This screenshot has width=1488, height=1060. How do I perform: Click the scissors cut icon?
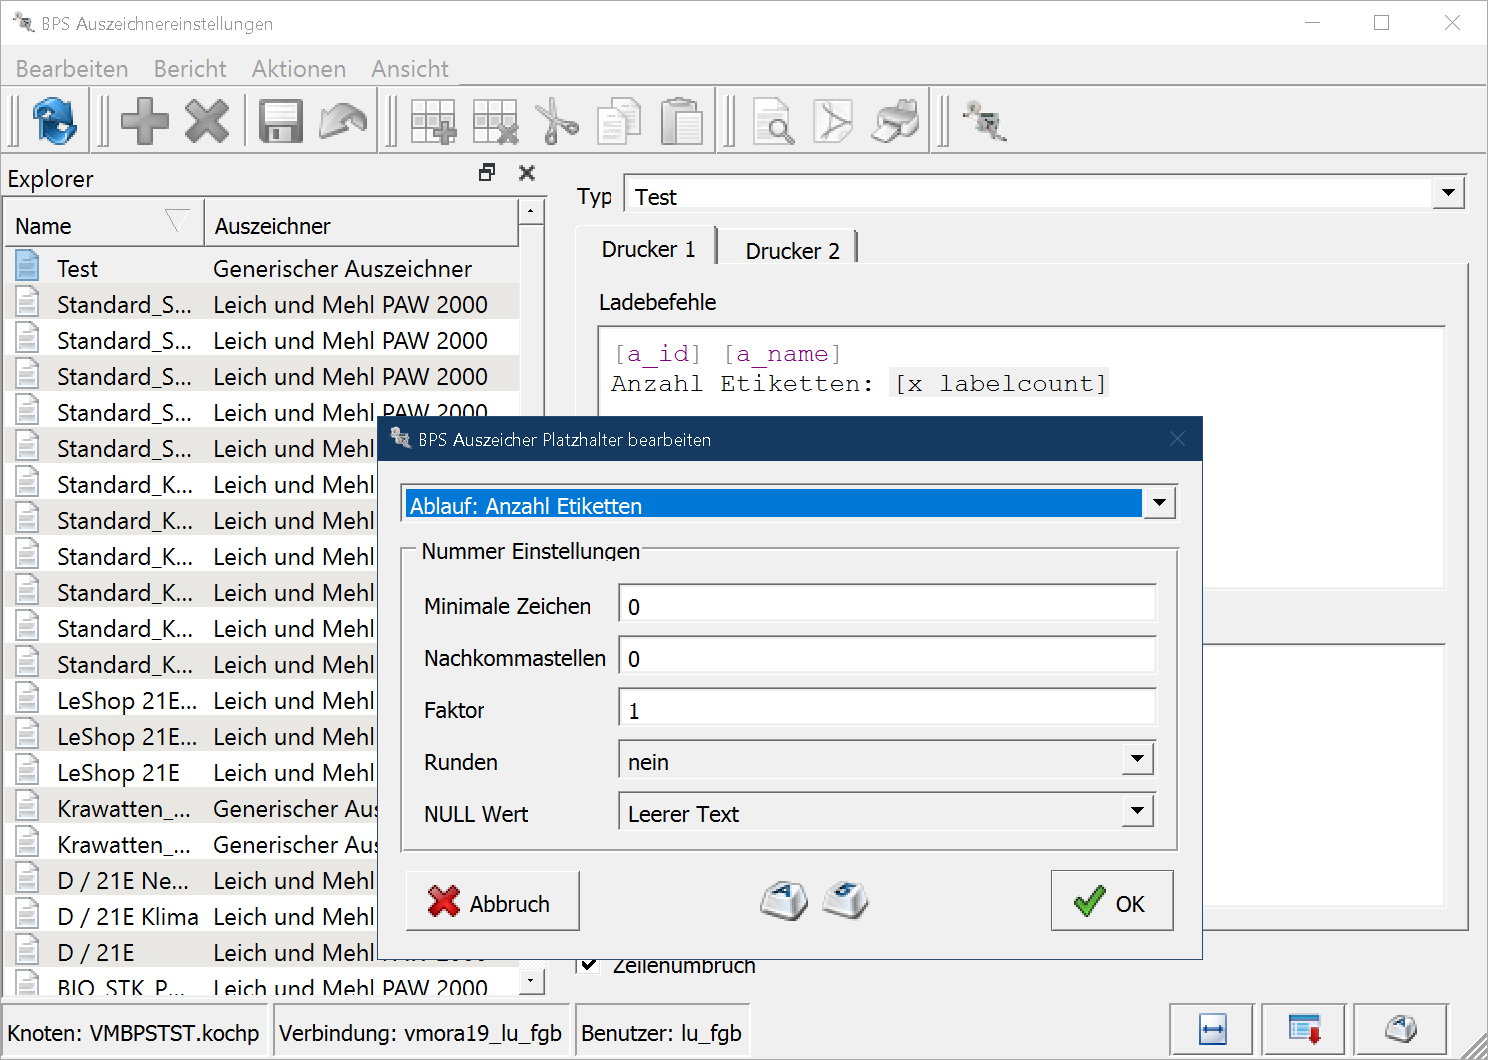click(x=557, y=122)
